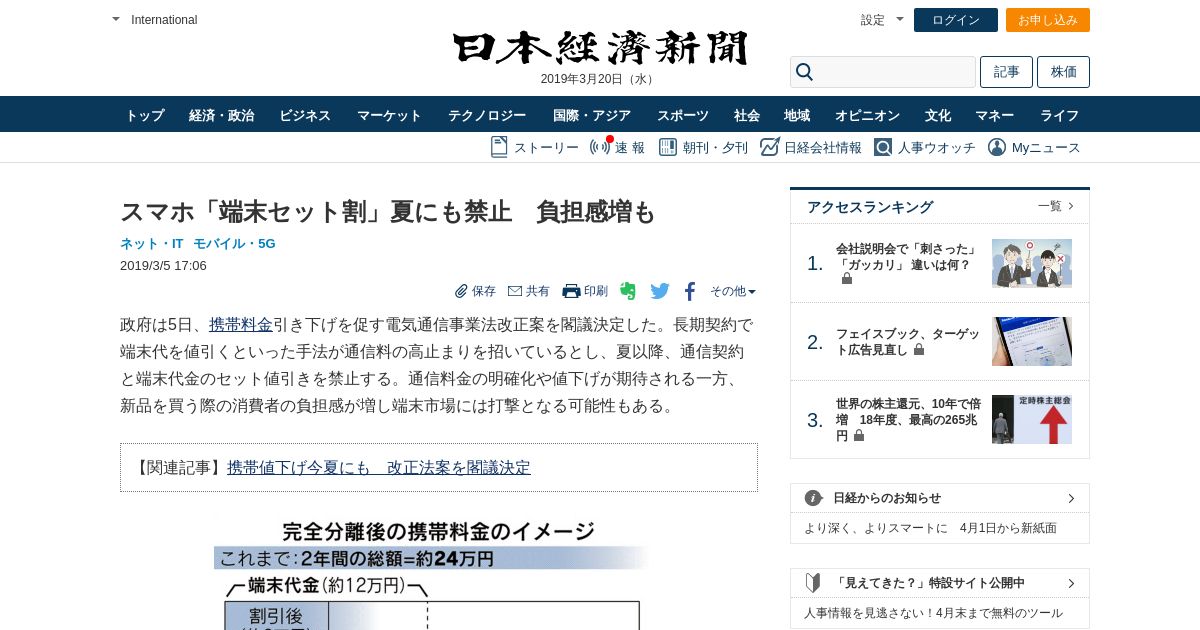Click the 共有 envelope icon
Image resolution: width=1200 pixels, height=630 pixels.
point(515,291)
